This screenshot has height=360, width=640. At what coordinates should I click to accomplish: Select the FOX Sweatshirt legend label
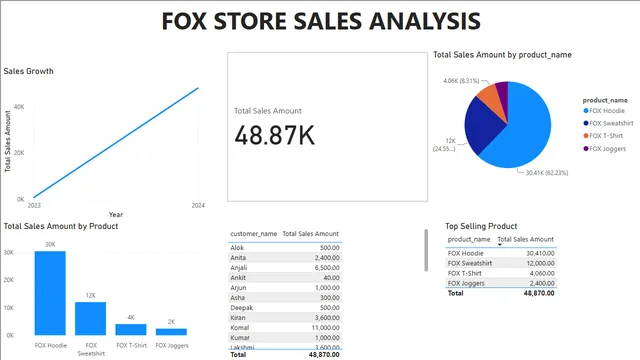[611, 123]
